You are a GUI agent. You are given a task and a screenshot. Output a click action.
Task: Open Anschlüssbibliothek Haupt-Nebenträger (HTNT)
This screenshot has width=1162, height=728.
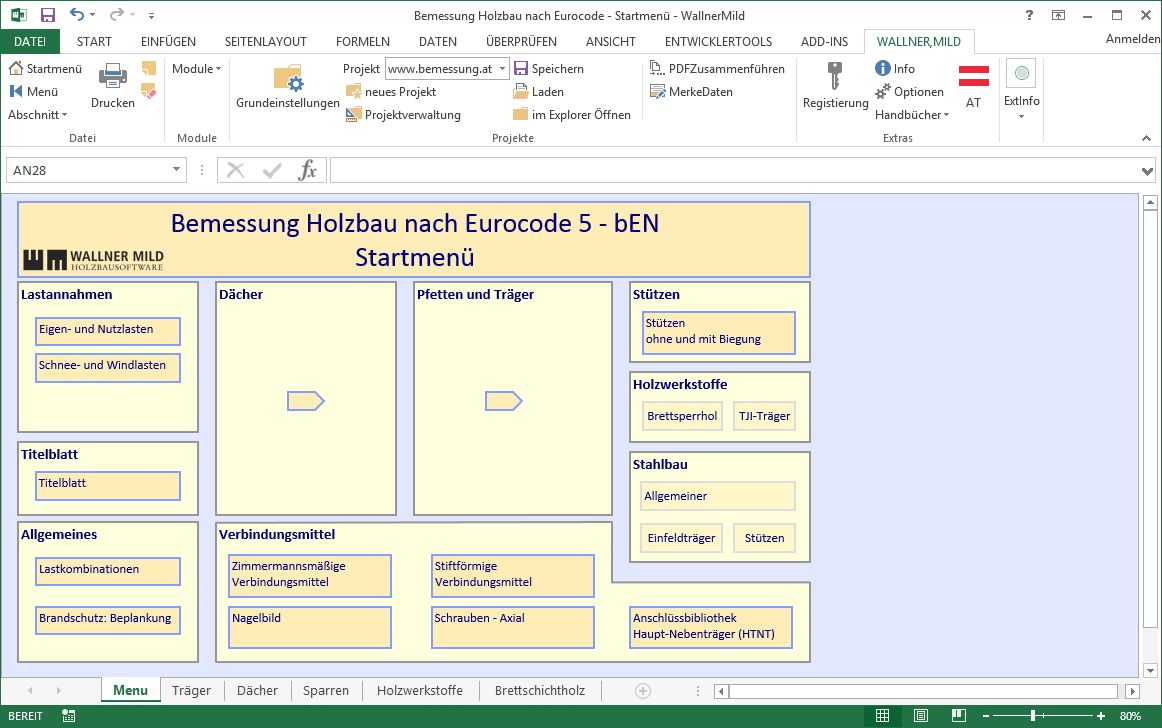point(711,627)
